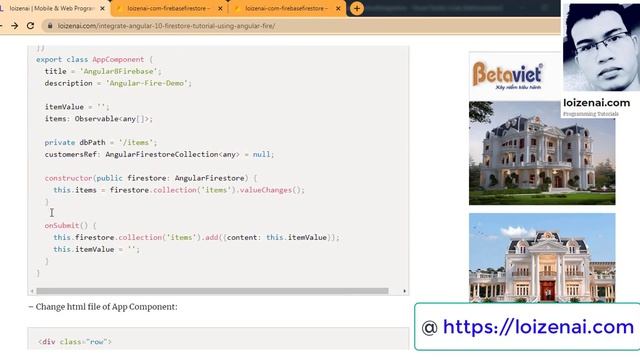
Task: Switch to the second loizenai-com-firebasefirestore tab
Action: tap(286, 8)
